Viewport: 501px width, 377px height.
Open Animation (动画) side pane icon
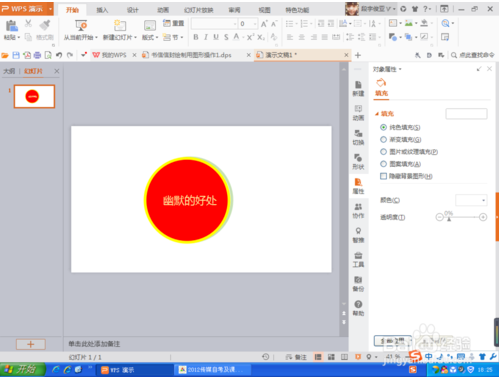(x=358, y=113)
